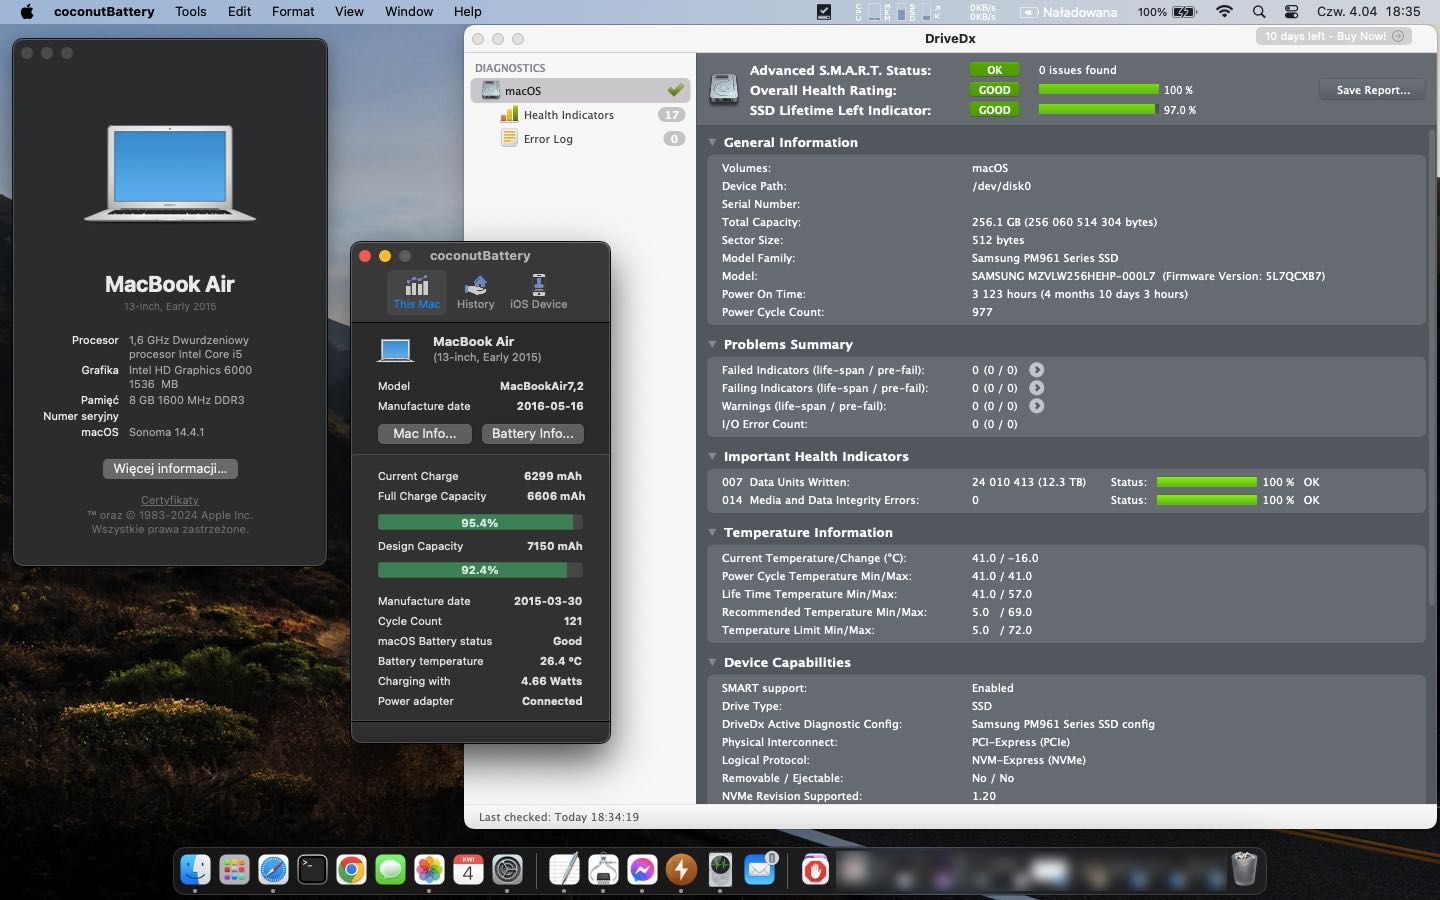
Task: Open System Information from the dock
Action: (x=603, y=870)
